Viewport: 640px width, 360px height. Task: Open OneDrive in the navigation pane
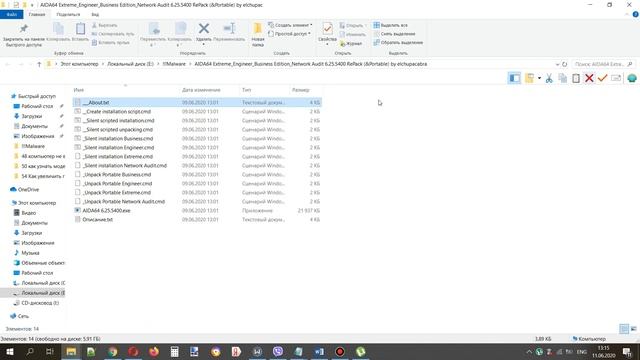tap(24, 190)
